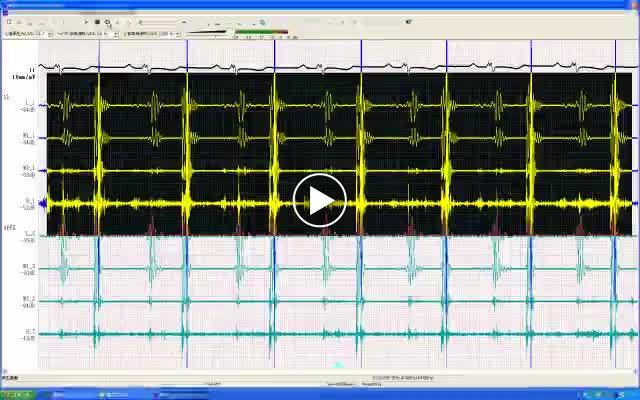This screenshot has width=640, height=400.
Task: Click the large play button overlay
Action: tap(320, 200)
